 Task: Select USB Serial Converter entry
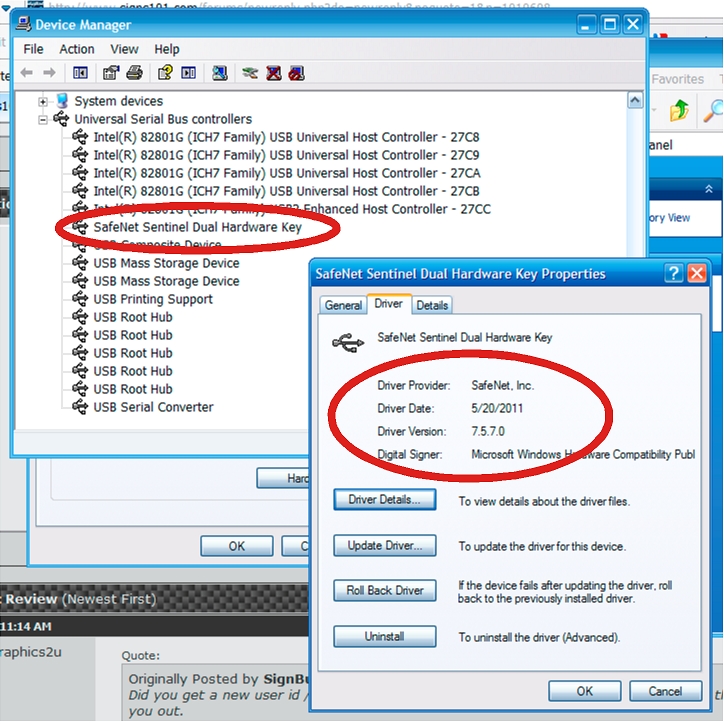coord(153,407)
